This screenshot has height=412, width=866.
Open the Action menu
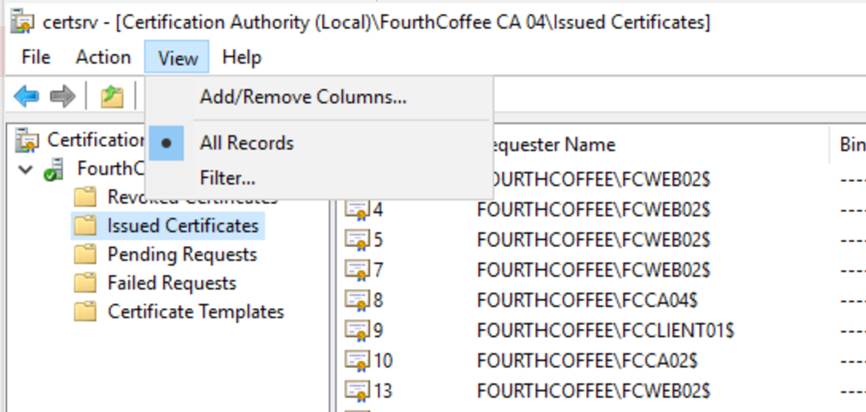pyautogui.click(x=103, y=58)
